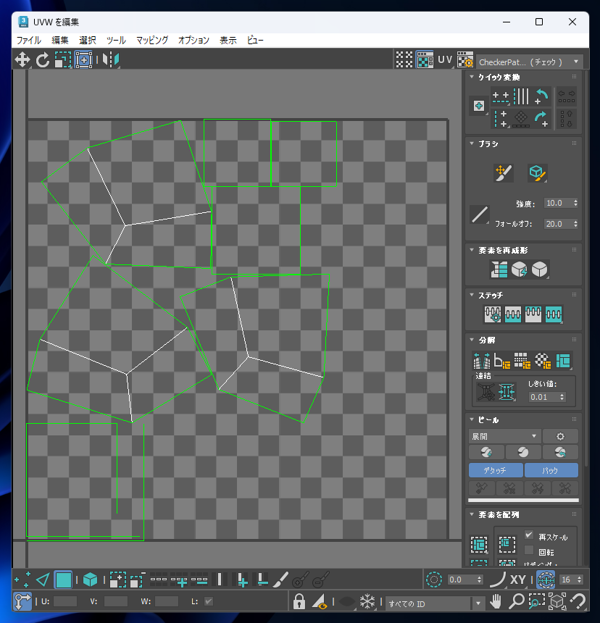Image resolution: width=600 pixels, height=623 pixels.
Task: Open texture checker options icon
Action: pyautogui.click(x=465, y=60)
